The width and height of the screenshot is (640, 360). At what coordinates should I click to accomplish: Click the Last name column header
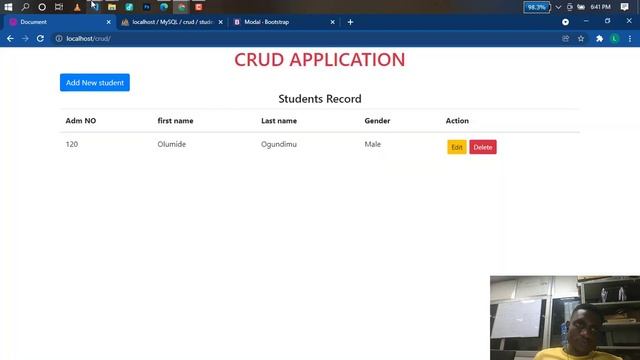[x=279, y=121]
